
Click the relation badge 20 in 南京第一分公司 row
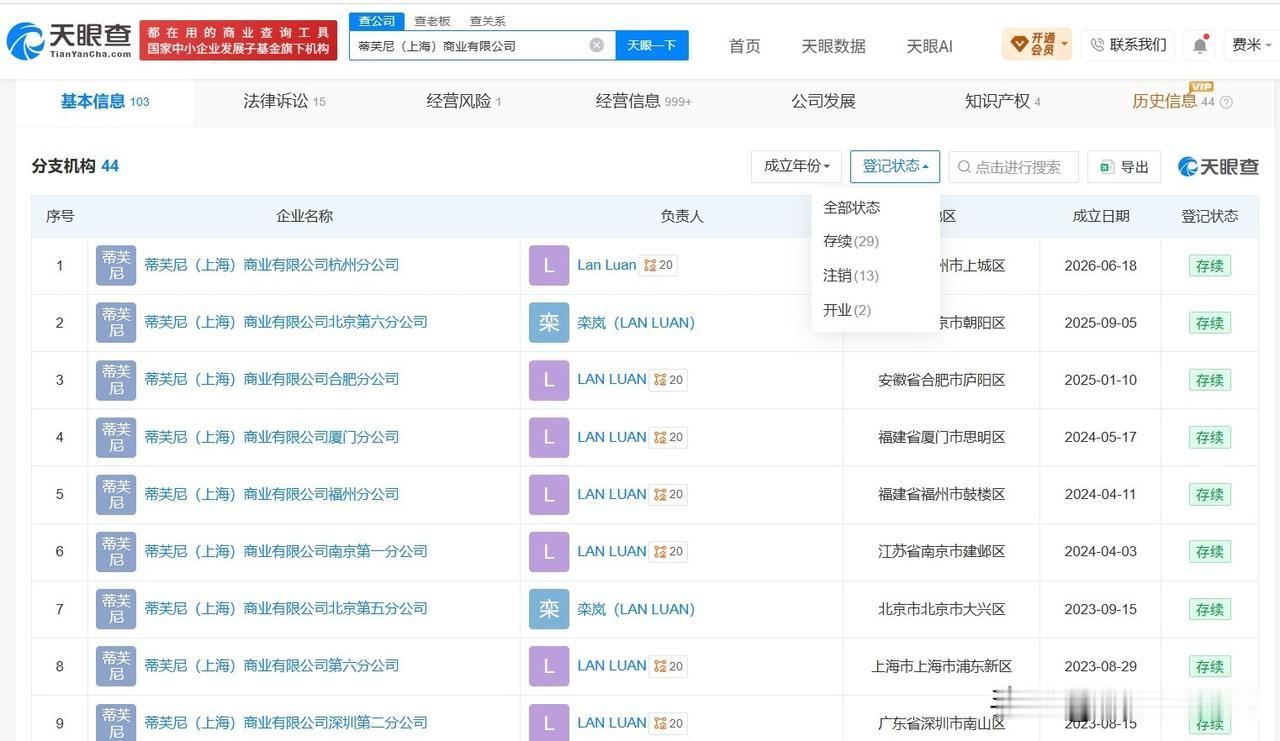(668, 551)
